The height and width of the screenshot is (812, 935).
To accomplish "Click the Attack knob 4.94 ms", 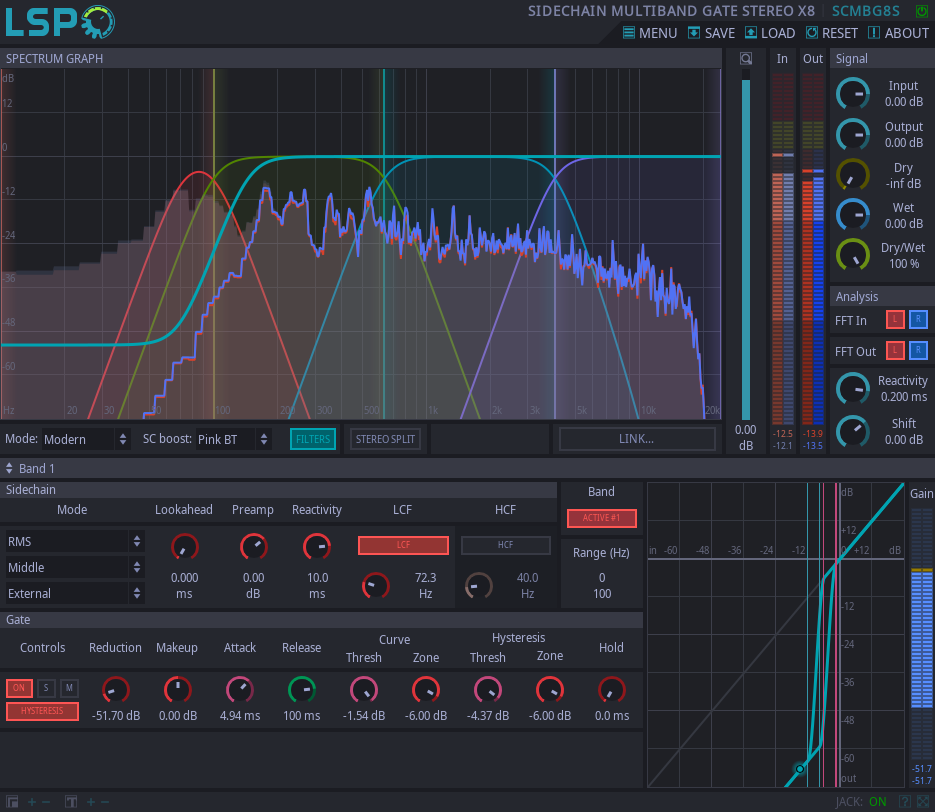I will pyautogui.click(x=240, y=690).
